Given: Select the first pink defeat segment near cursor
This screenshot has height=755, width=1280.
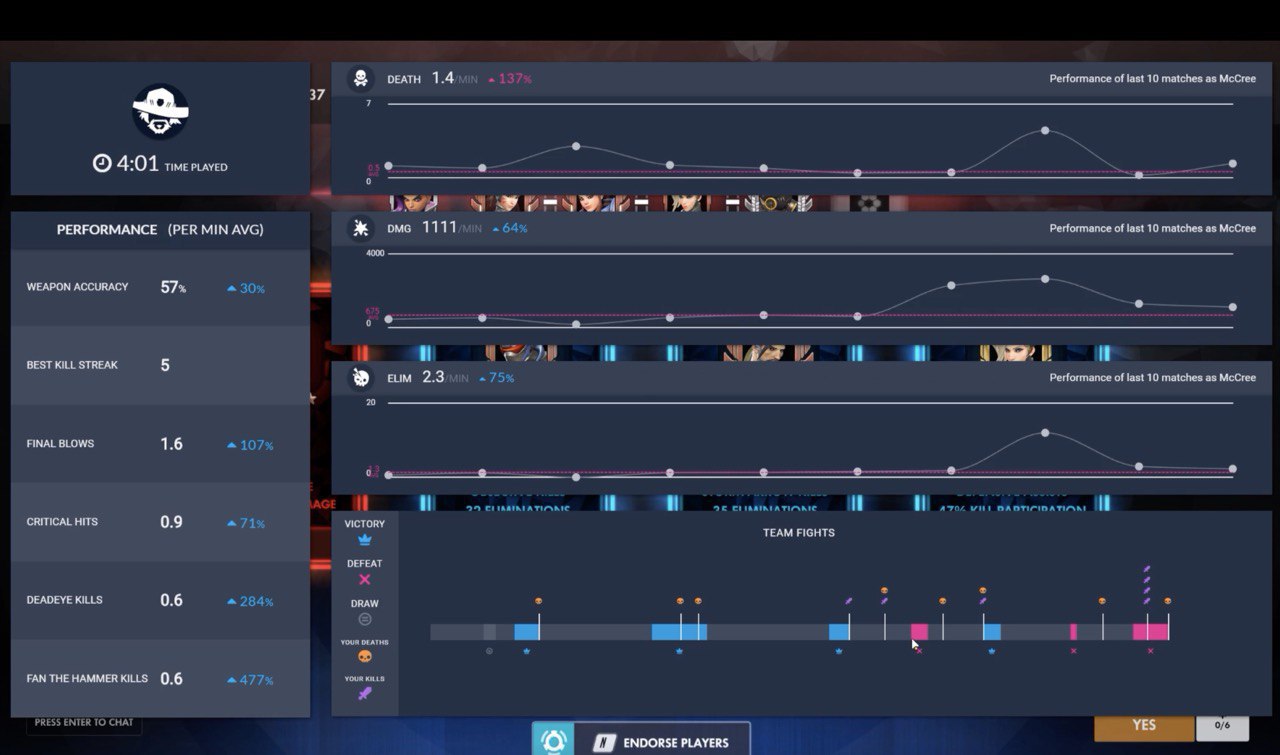Looking at the screenshot, I should pyautogui.click(x=919, y=632).
